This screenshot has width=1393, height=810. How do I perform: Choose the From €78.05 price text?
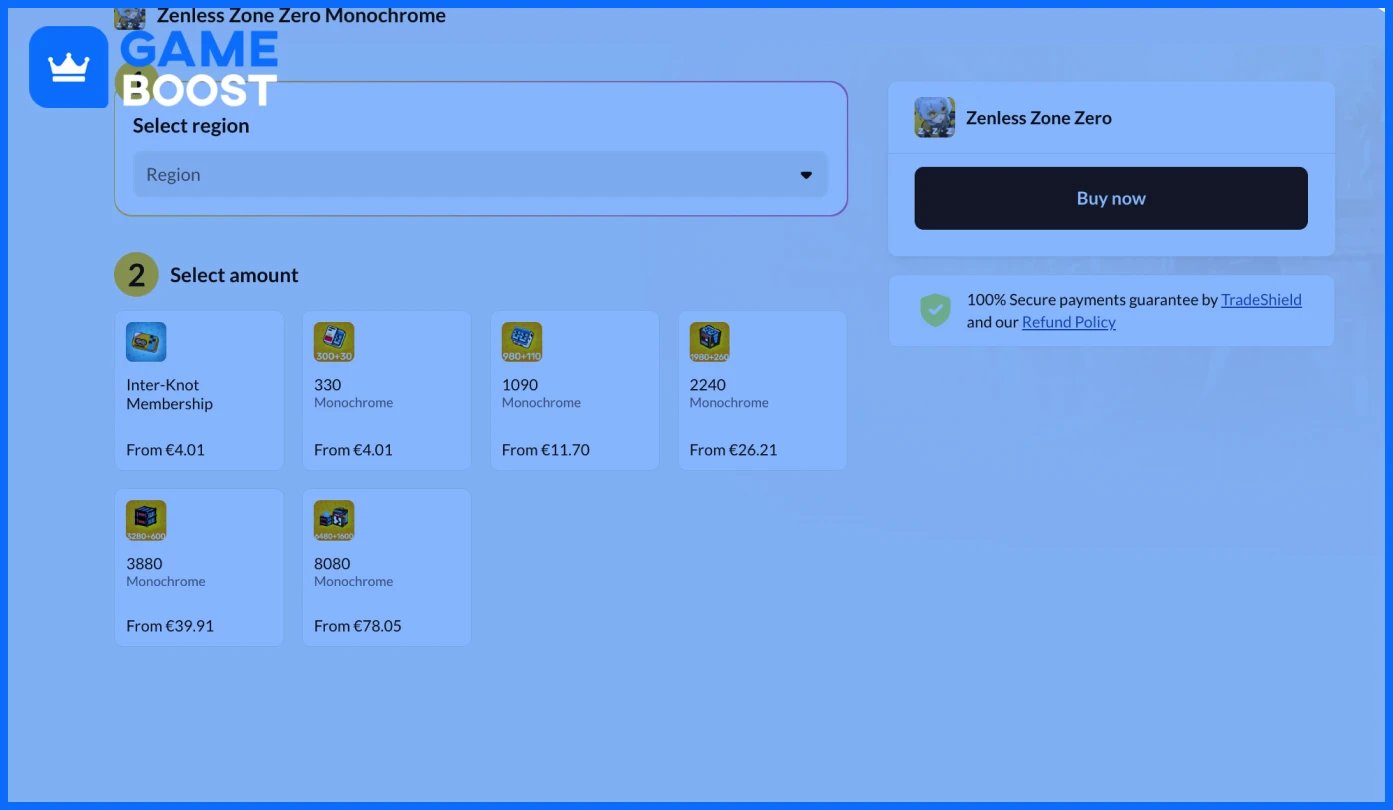point(358,626)
